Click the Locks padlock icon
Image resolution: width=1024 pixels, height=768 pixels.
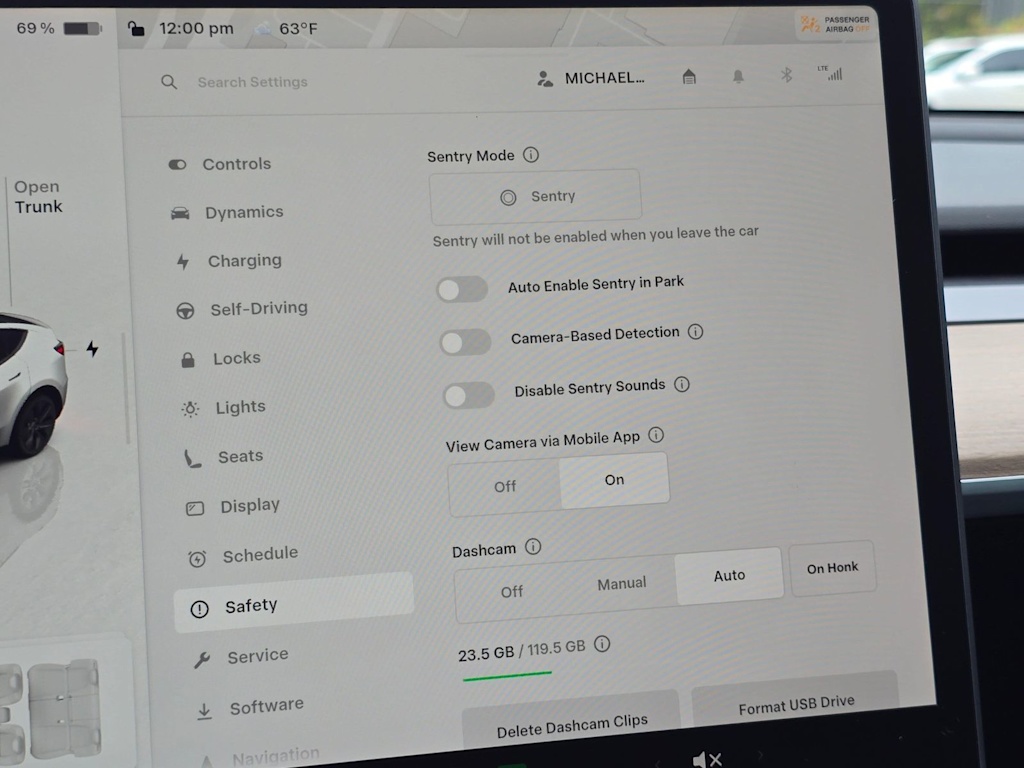(x=188, y=360)
